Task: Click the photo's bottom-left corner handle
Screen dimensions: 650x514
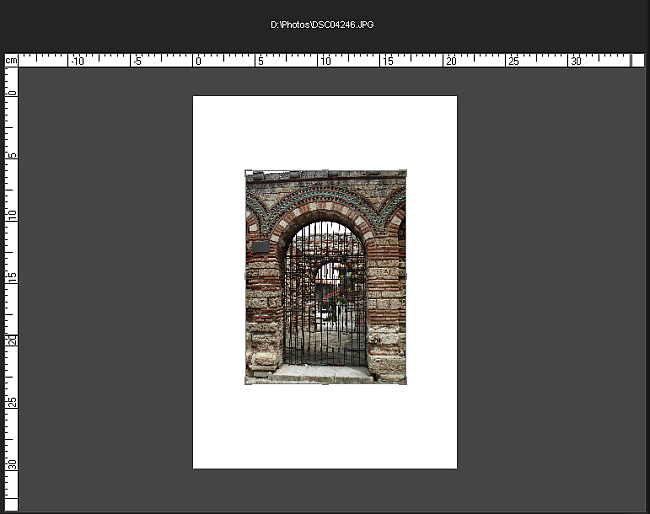Action: pos(248,381)
